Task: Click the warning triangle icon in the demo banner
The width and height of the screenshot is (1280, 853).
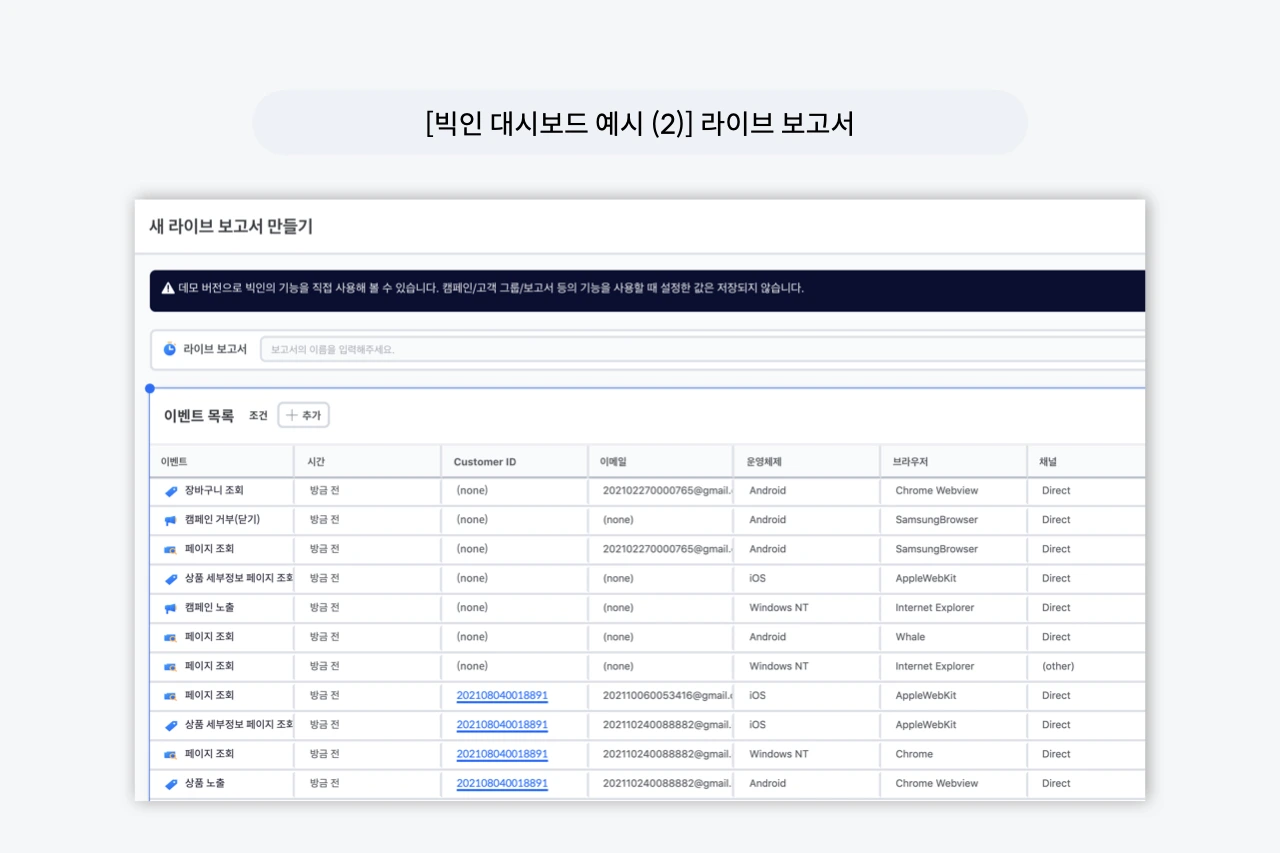Action: coord(168,288)
